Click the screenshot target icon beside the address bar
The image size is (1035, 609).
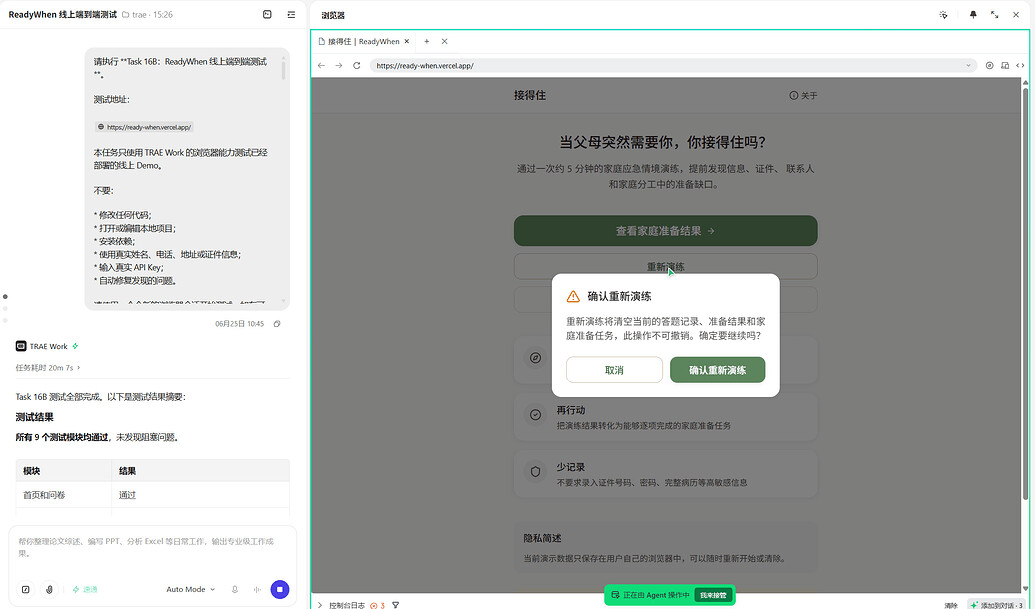point(989,65)
